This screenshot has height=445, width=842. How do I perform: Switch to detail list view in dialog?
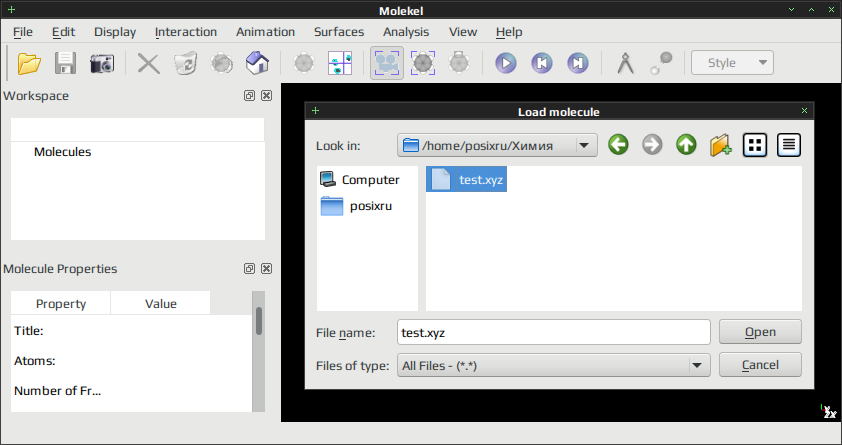[x=789, y=145]
